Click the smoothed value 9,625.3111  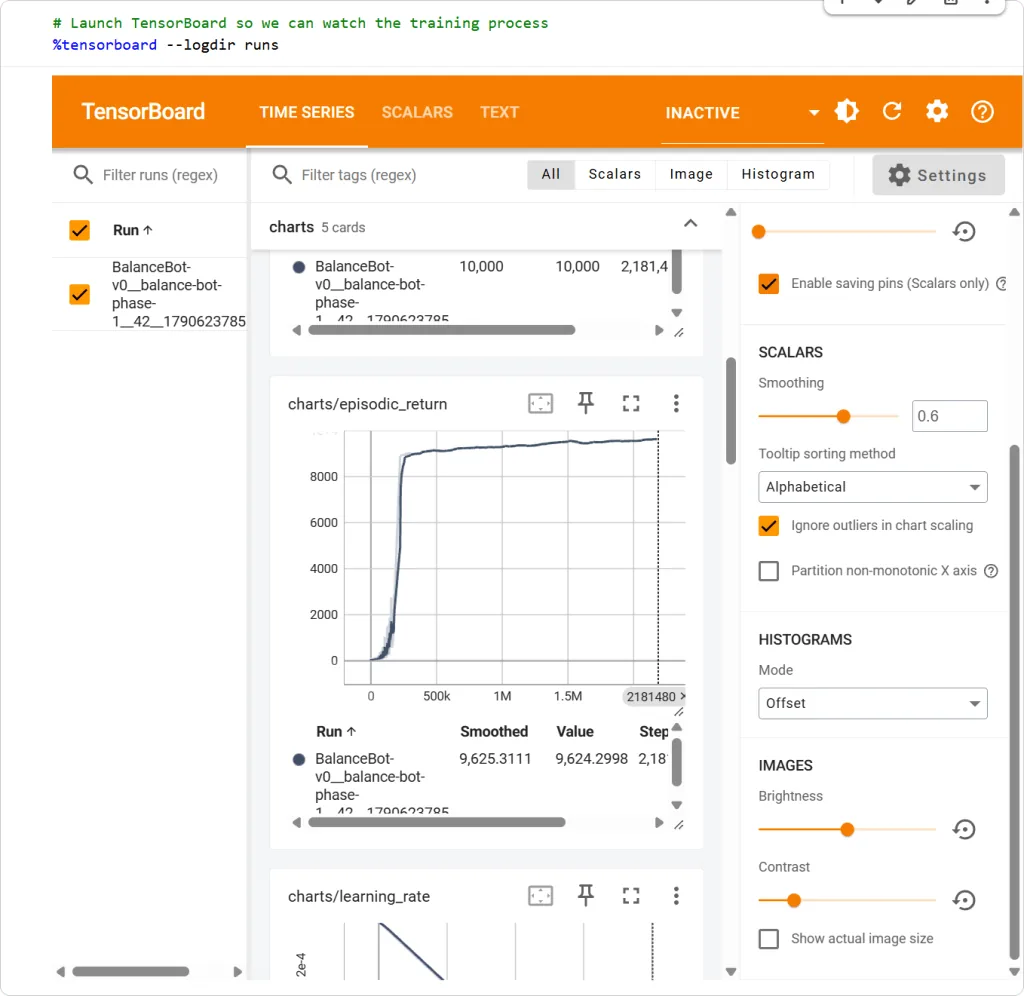point(495,758)
